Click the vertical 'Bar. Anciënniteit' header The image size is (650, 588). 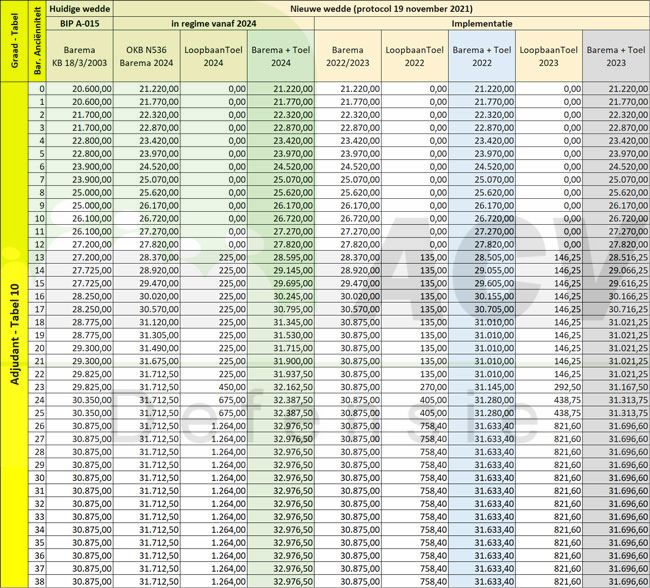pyautogui.click(x=37, y=41)
